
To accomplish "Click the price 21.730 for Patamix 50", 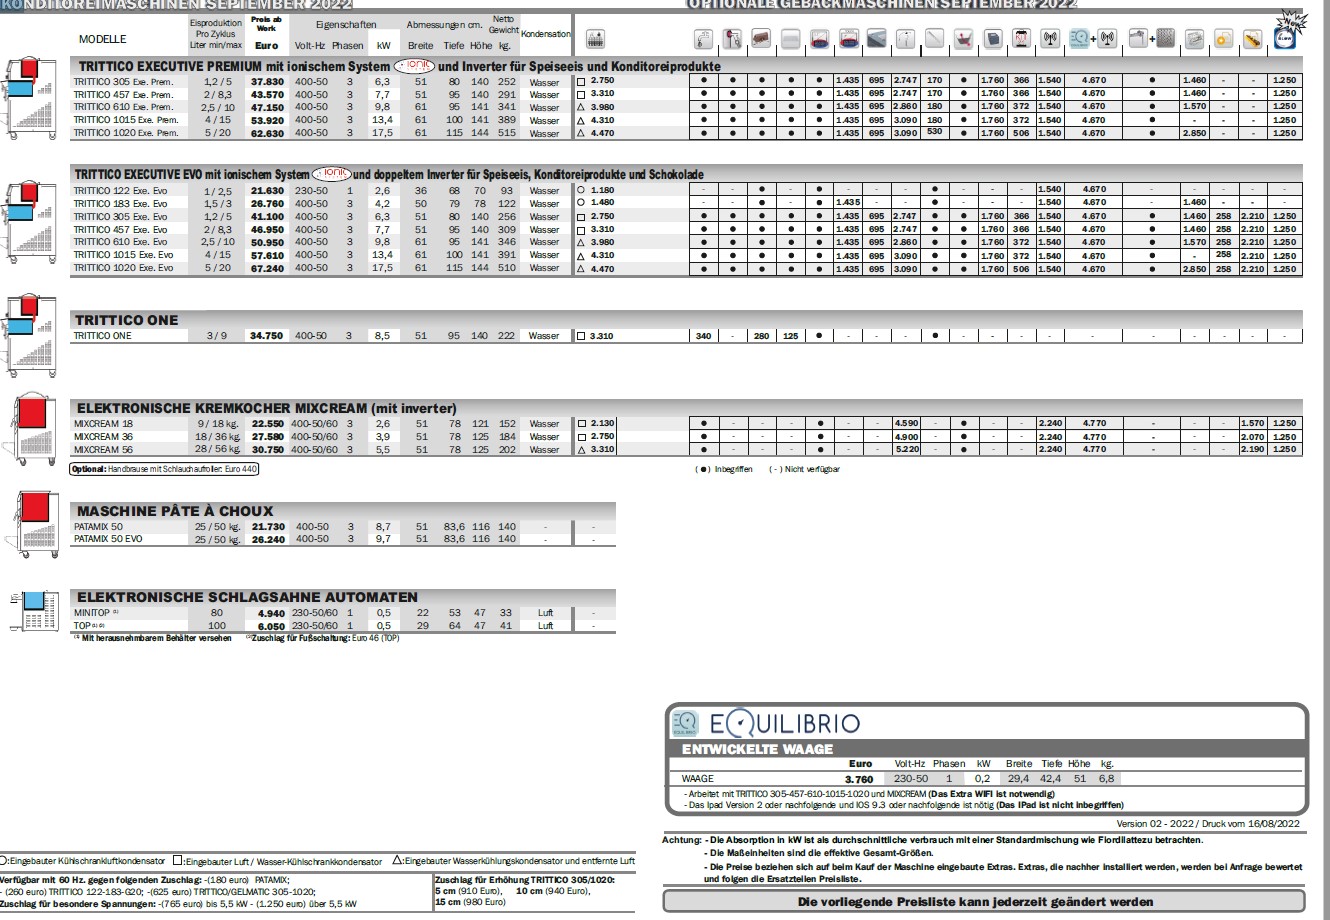I will [267, 526].
